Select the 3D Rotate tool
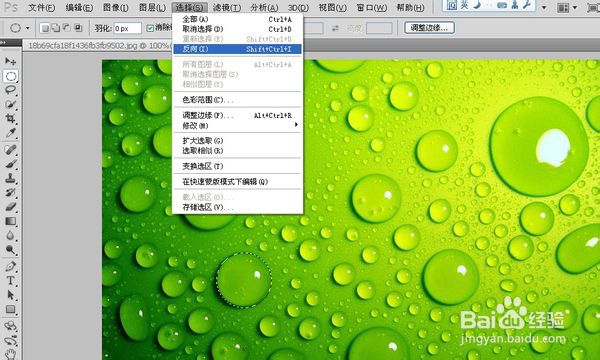 click(x=10, y=326)
